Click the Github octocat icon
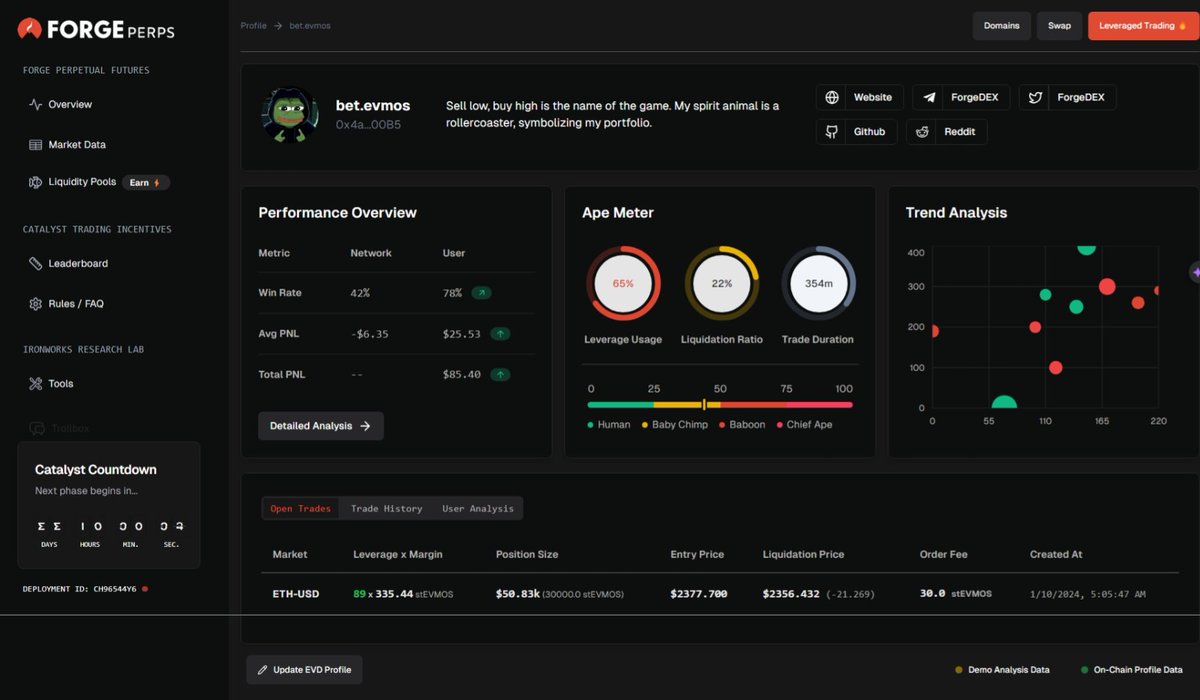This screenshot has height=700, width=1200. [832, 131]
